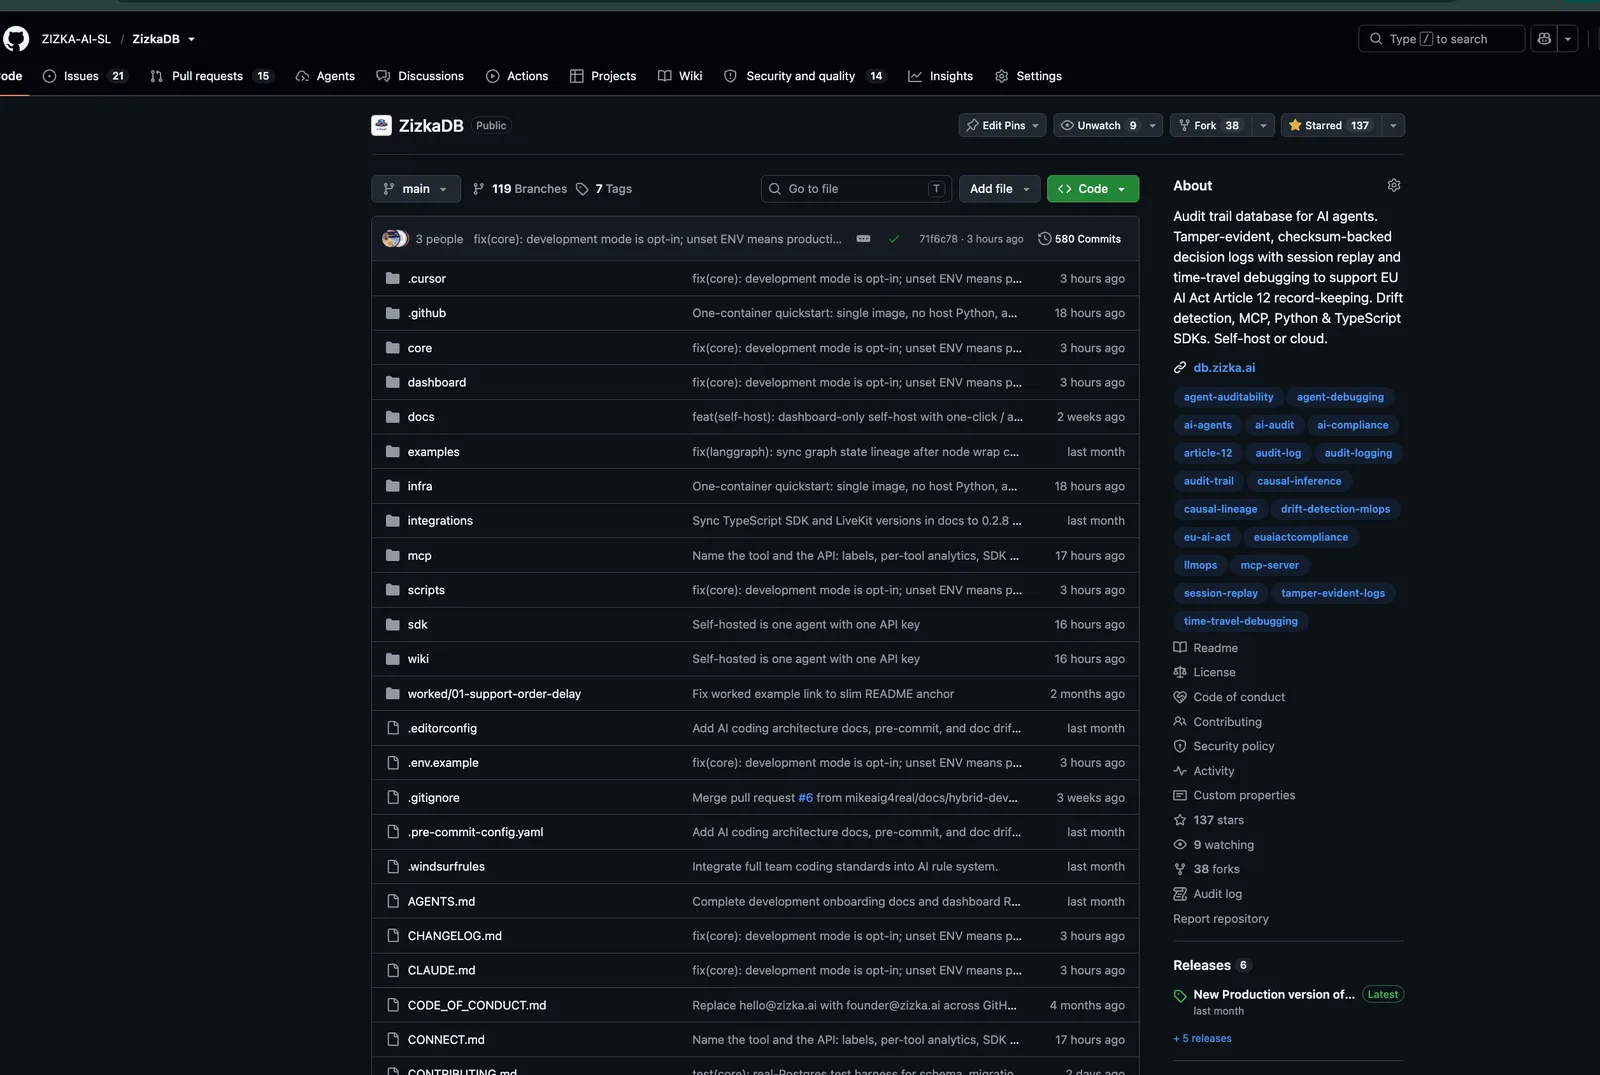
Task: Switch to the Pull requests tab
Action: click(x=210, y=76)
